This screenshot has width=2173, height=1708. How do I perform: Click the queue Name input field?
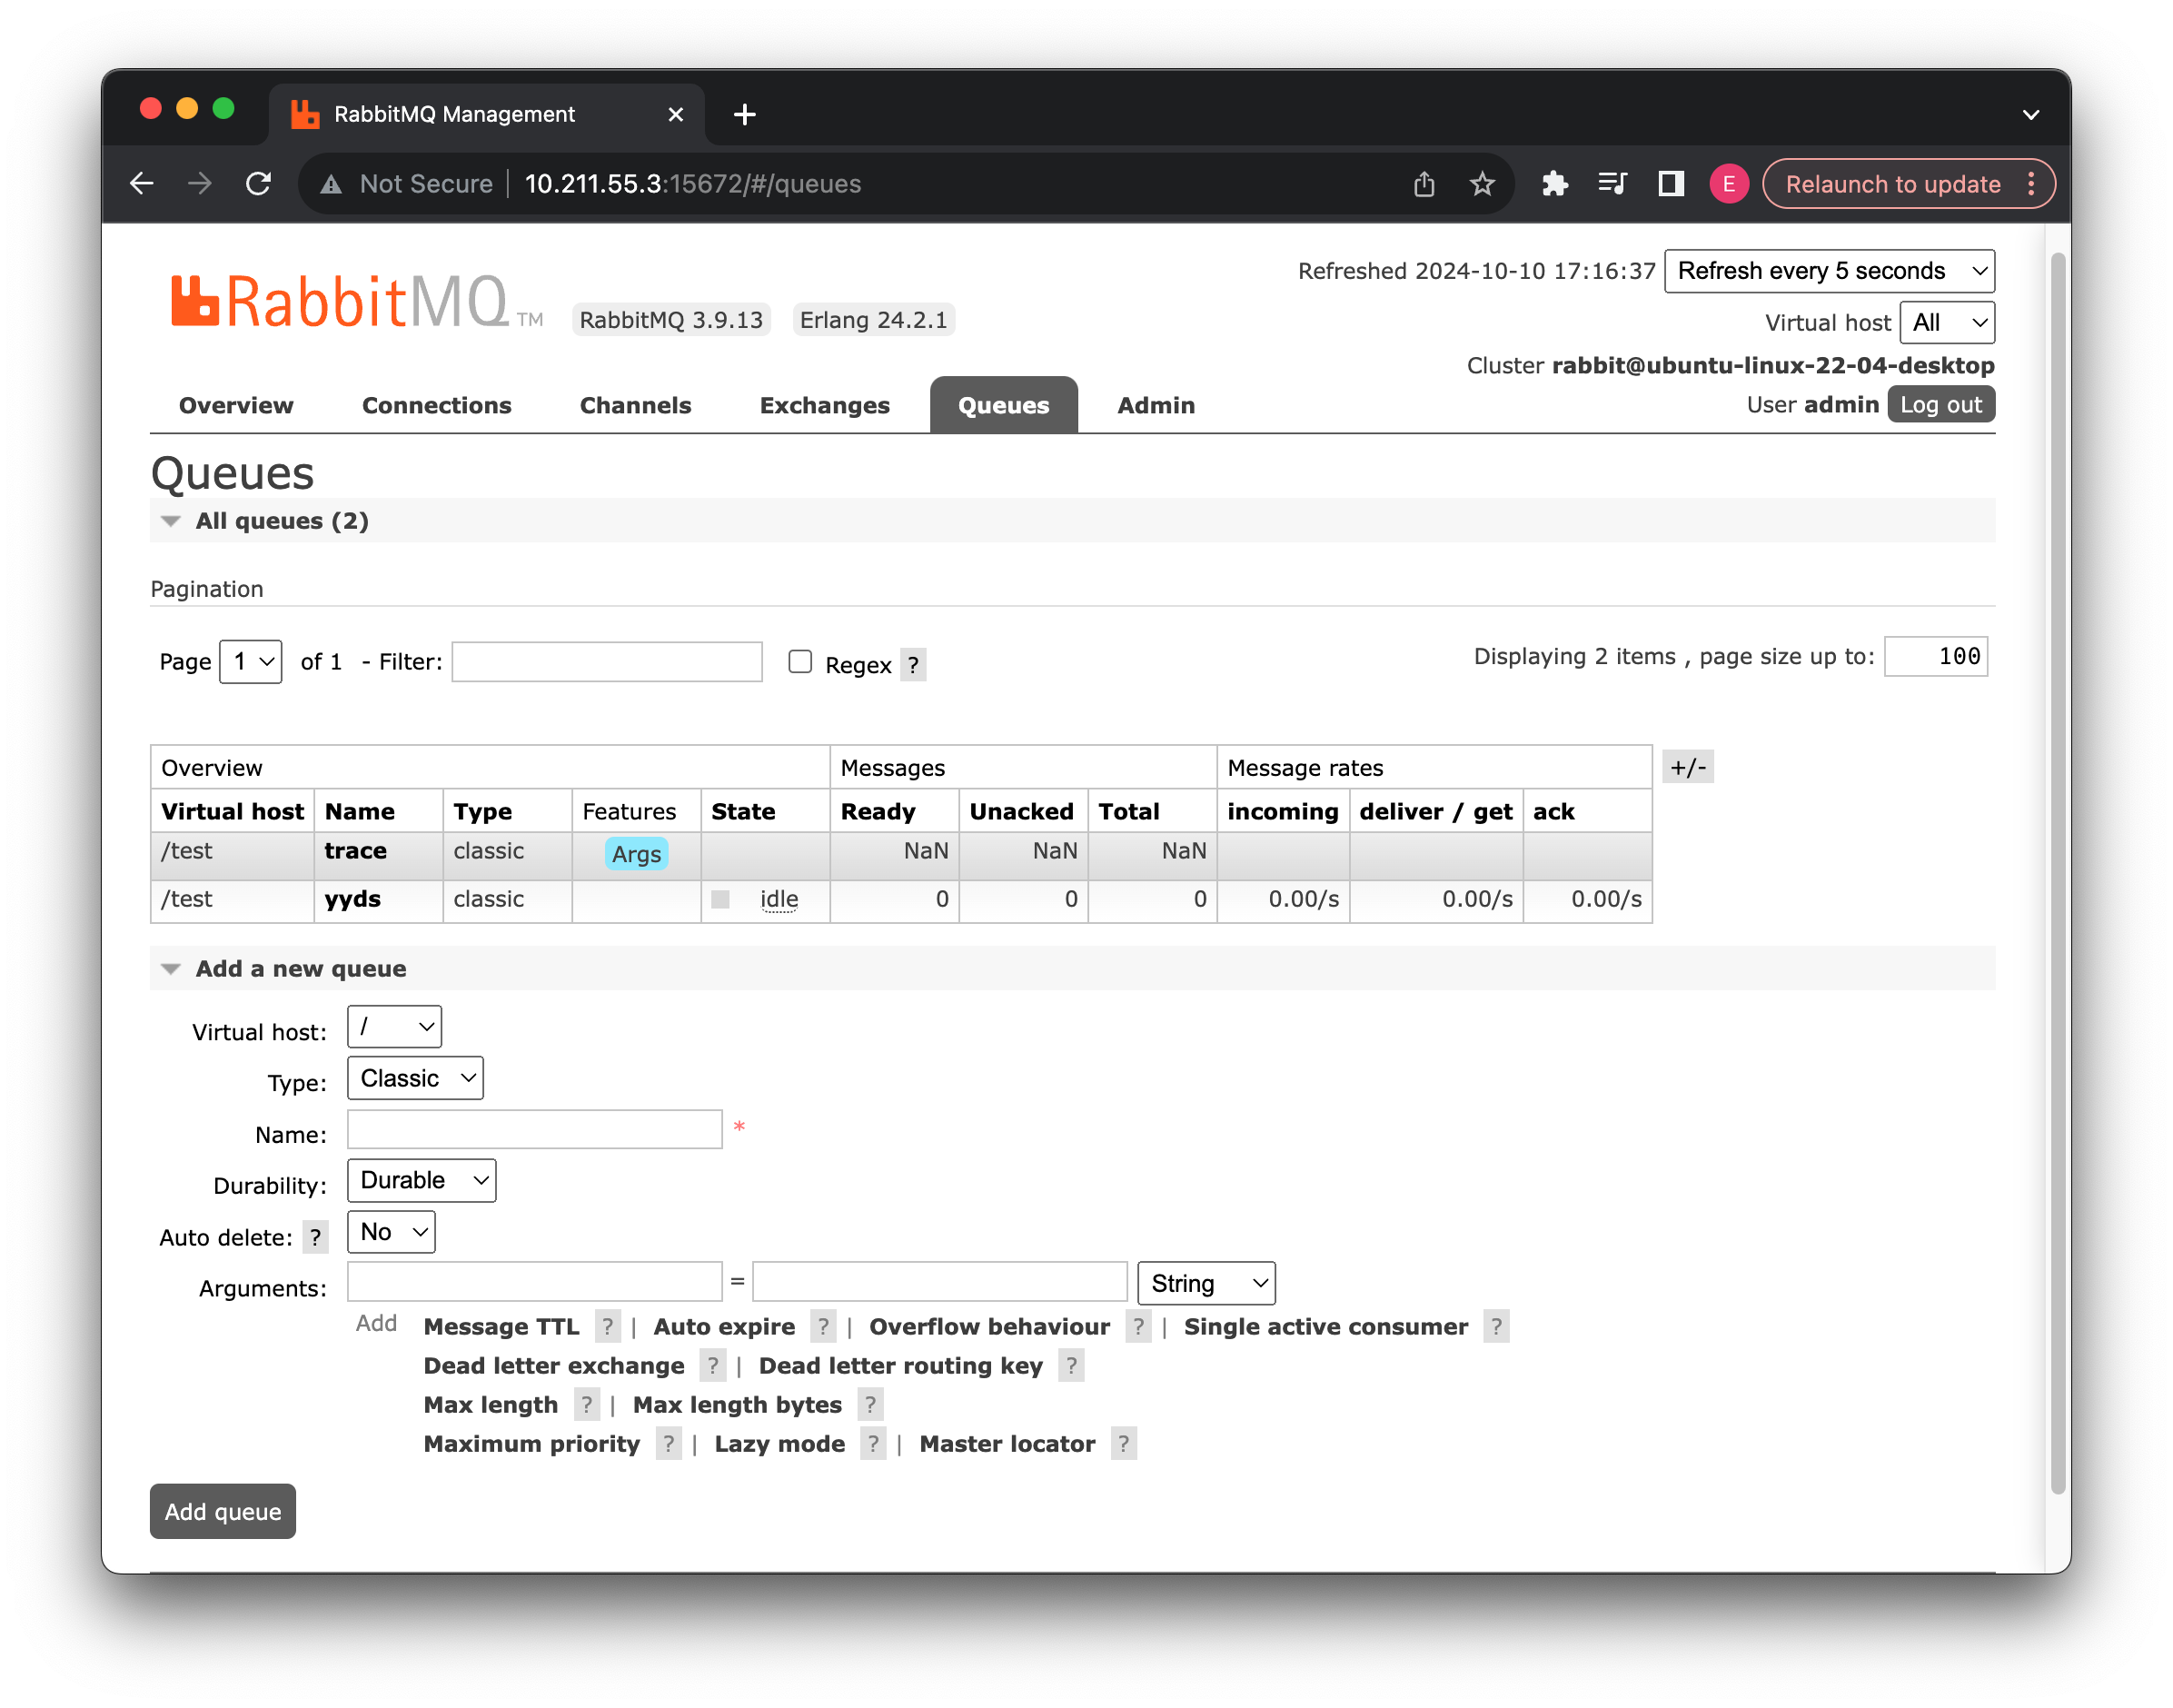pyautogui.click(x=534, y=1129)
